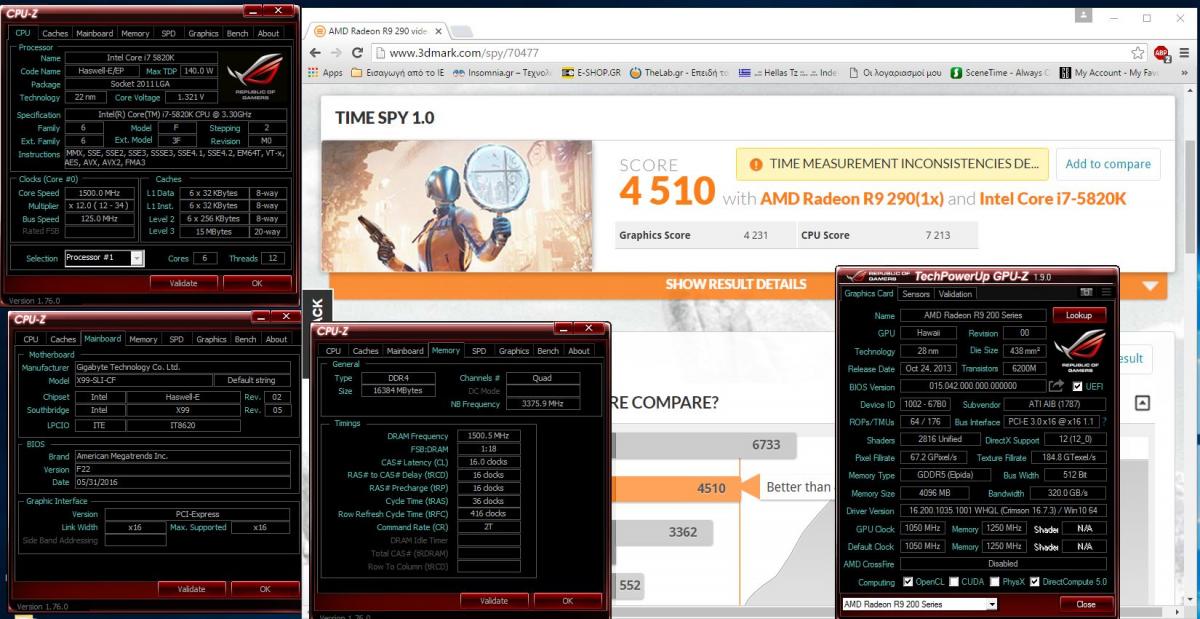The width and height of the screenshot is (1200, 619).
Task: Open TheLab.gr bookmark
Action: coord(679,73)
